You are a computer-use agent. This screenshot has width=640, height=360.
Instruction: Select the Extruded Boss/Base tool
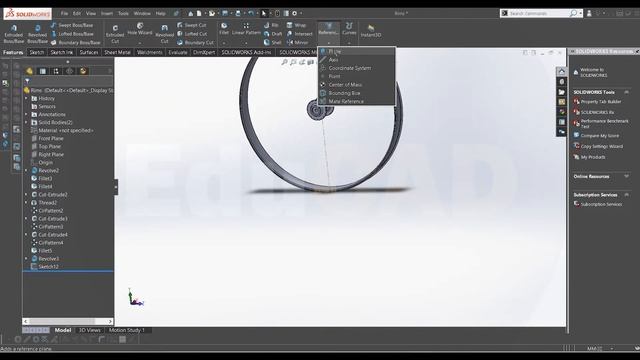pos(13,34)
